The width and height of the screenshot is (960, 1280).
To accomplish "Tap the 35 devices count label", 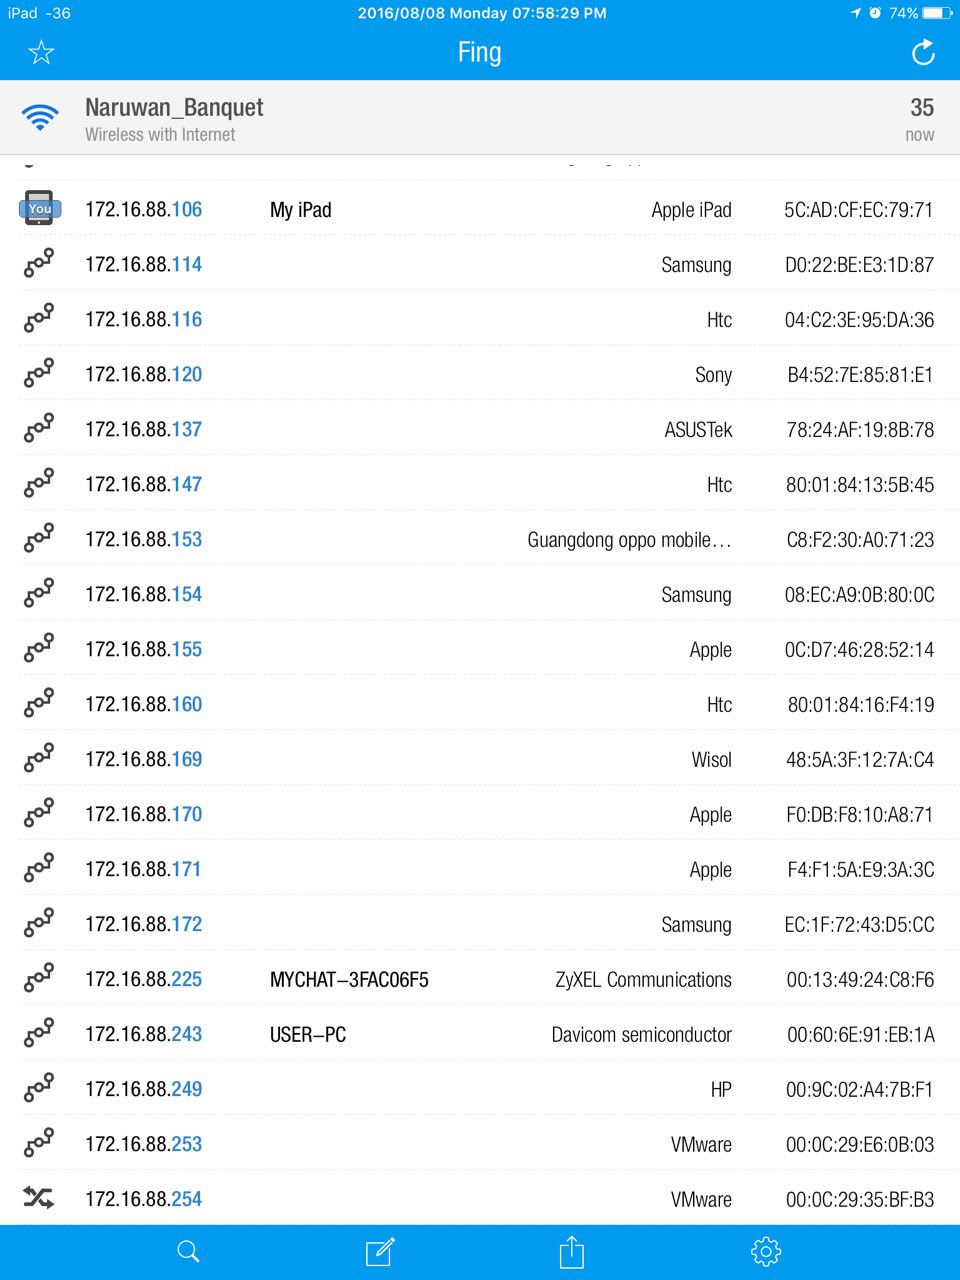I will click(x=921, y=108).
